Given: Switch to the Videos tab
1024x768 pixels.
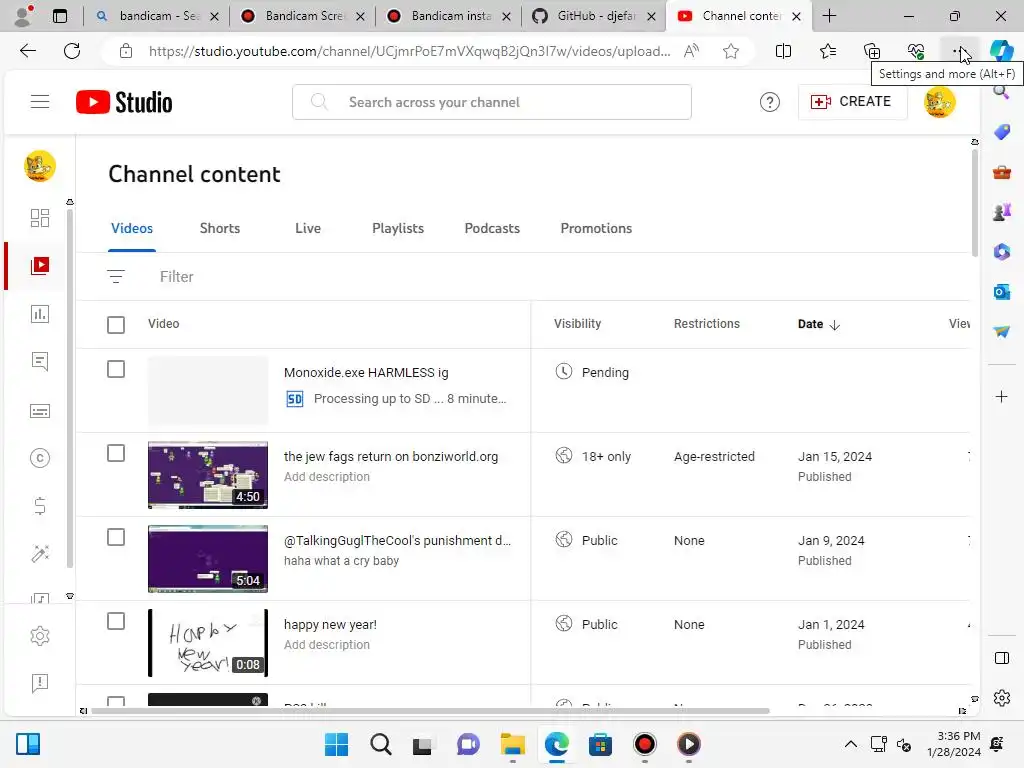Looking at the screenshot, I should point(132,229).
